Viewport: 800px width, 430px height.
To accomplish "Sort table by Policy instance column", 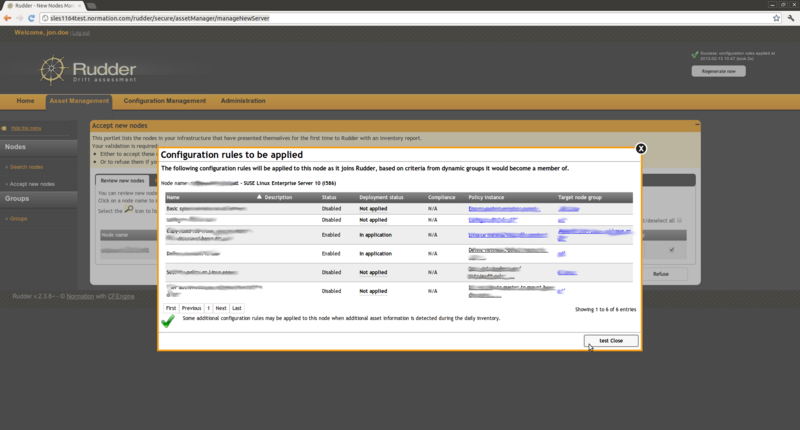I will [486, 197].
